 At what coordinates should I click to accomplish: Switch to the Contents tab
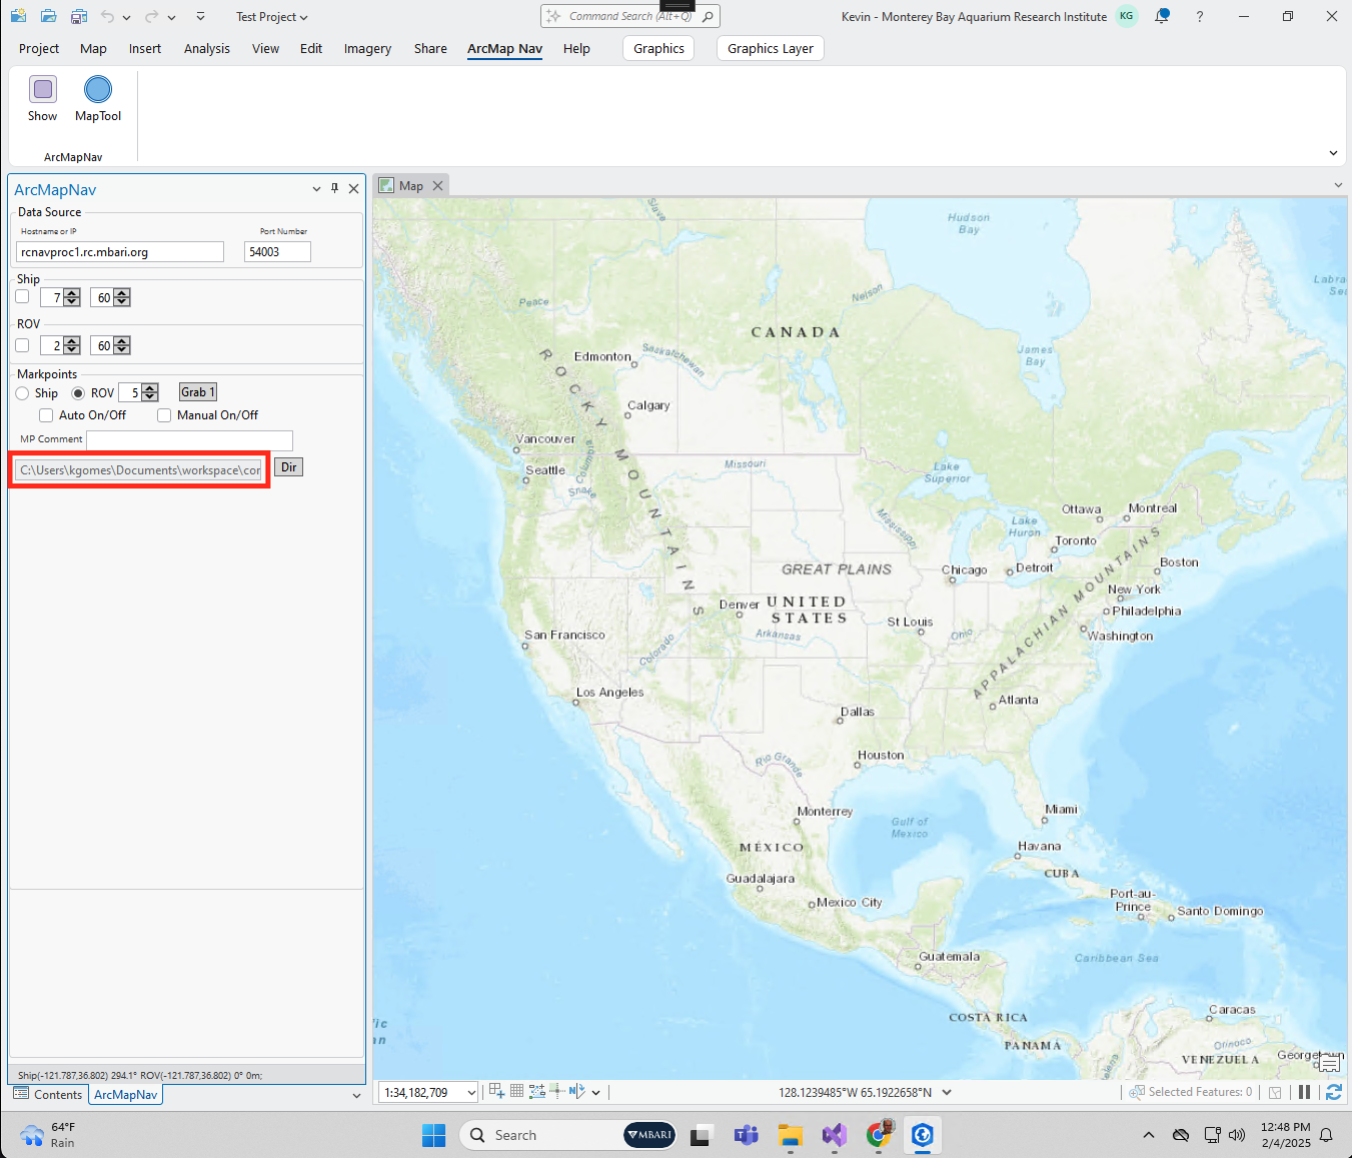click(x=48, y=1094)
